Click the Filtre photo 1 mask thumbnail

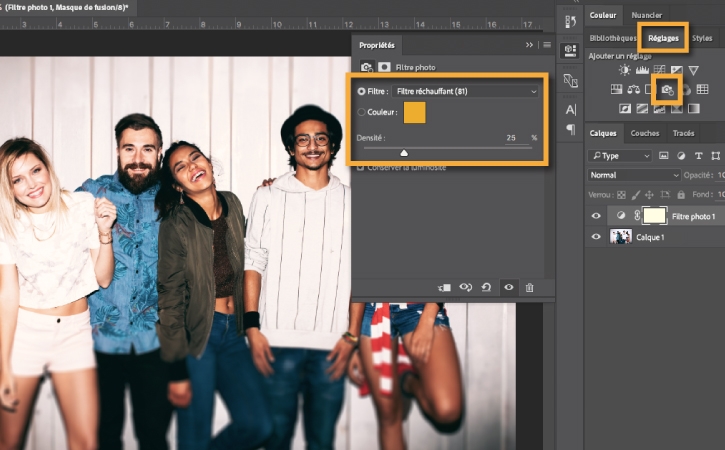click(x=654, y=216)
